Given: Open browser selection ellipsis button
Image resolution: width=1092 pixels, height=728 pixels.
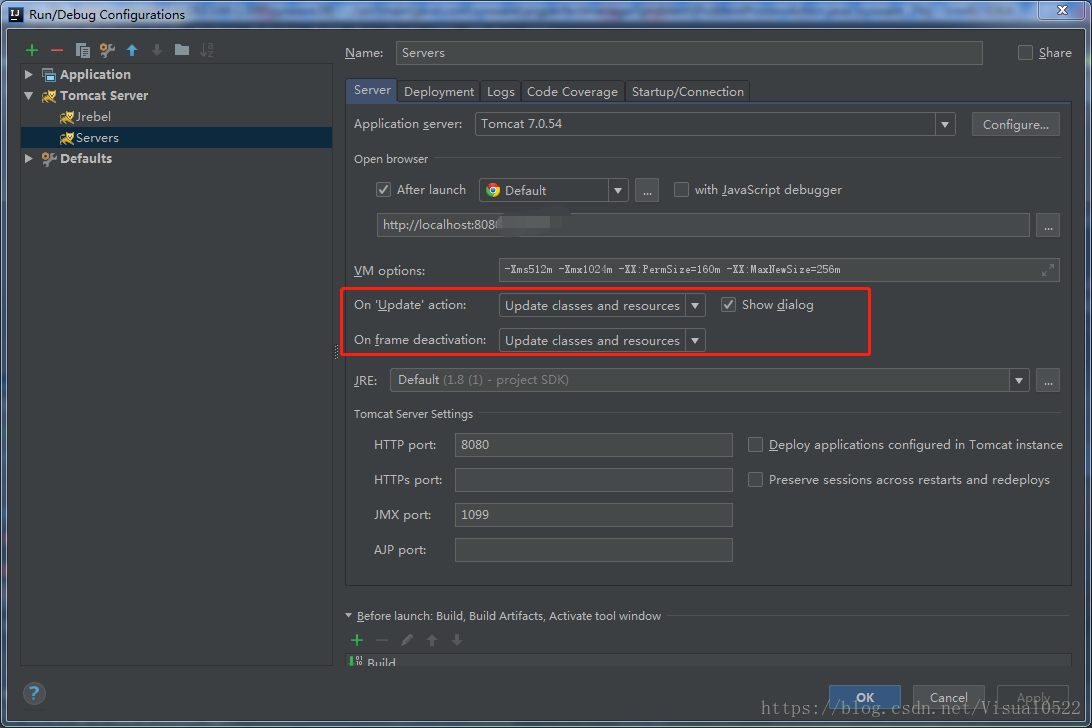Looking at the screenshot, I should click(647, 190).
